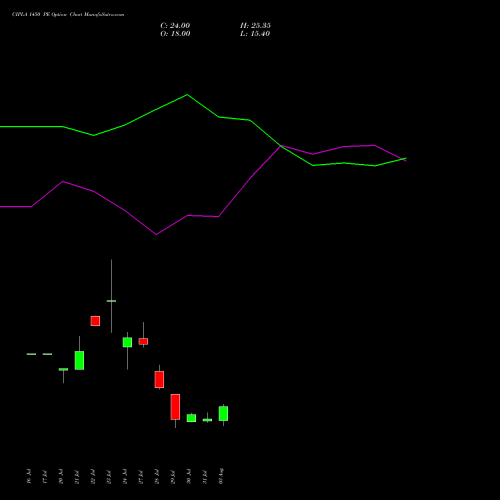Click the small candle above 20 Jul
This screenshot has width=500, height=500.
[x=63, y=369]
